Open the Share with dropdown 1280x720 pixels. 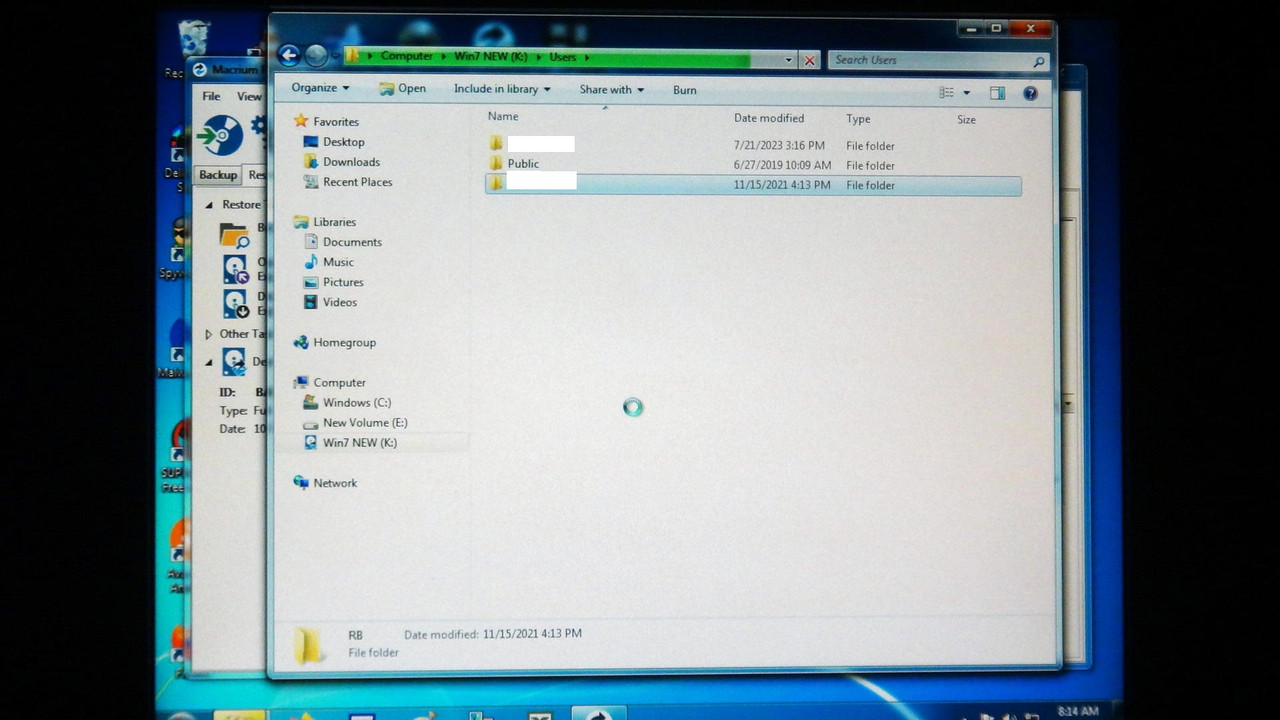[x=611, y=90]
